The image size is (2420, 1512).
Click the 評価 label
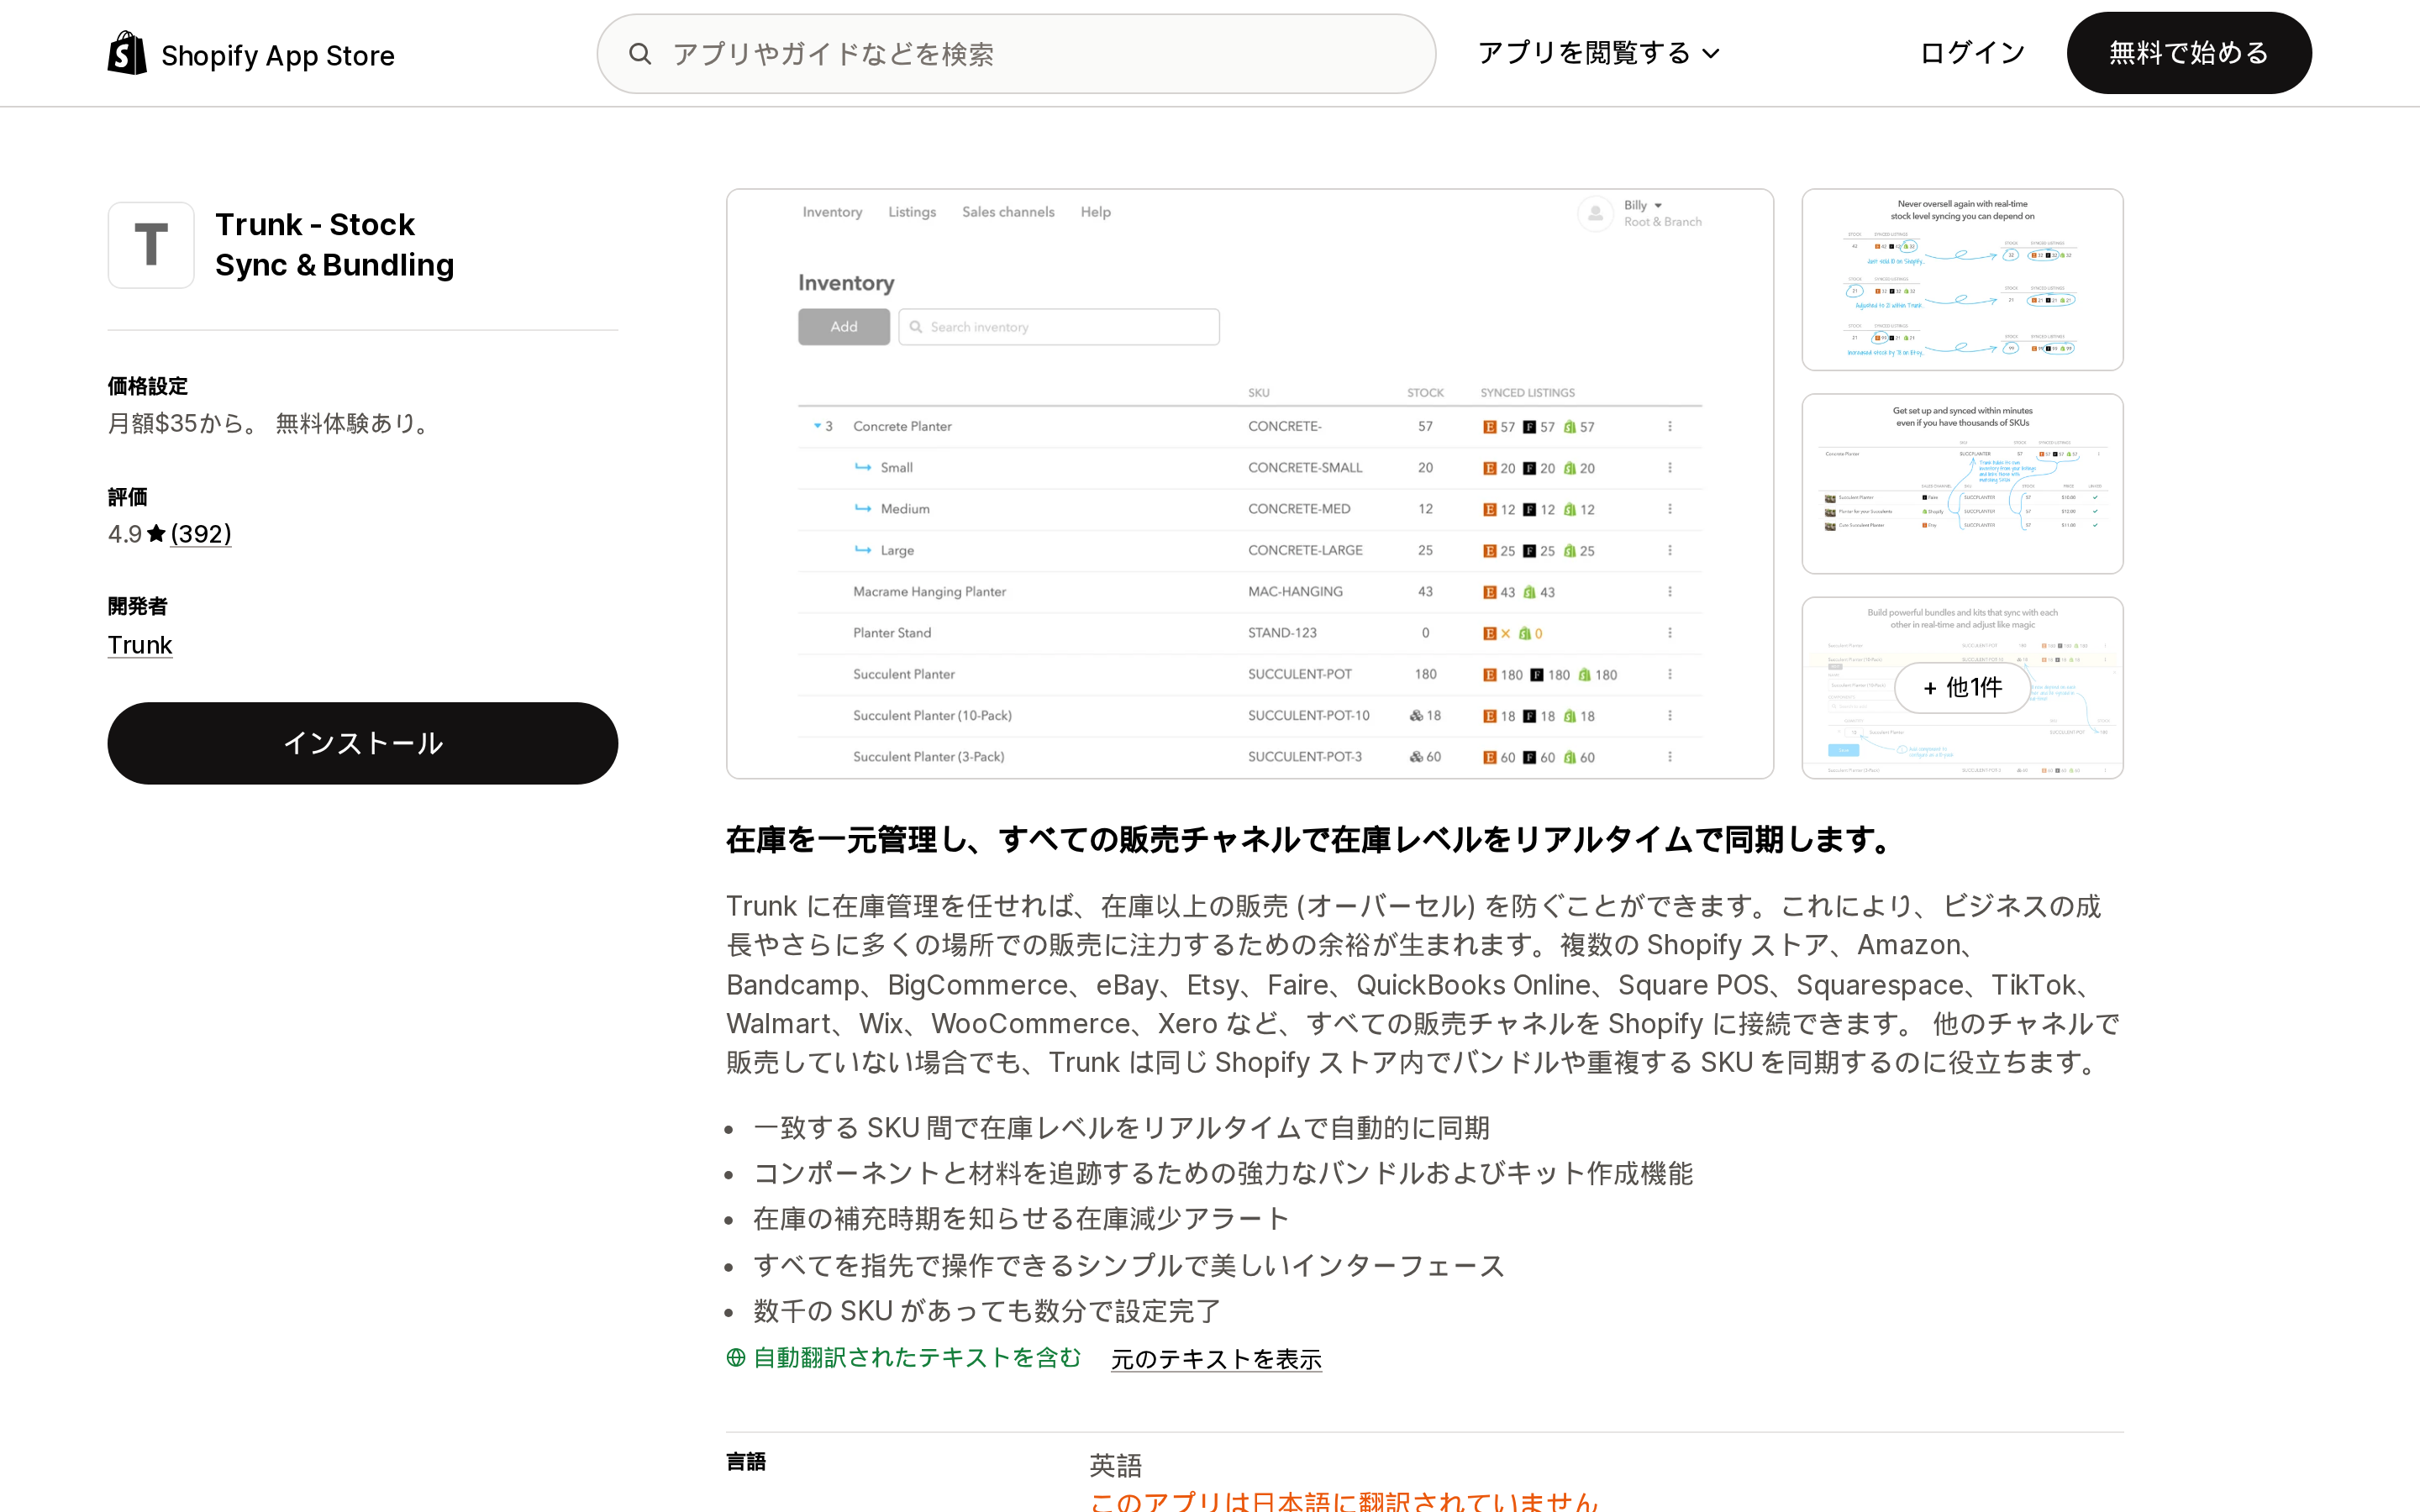128,497
